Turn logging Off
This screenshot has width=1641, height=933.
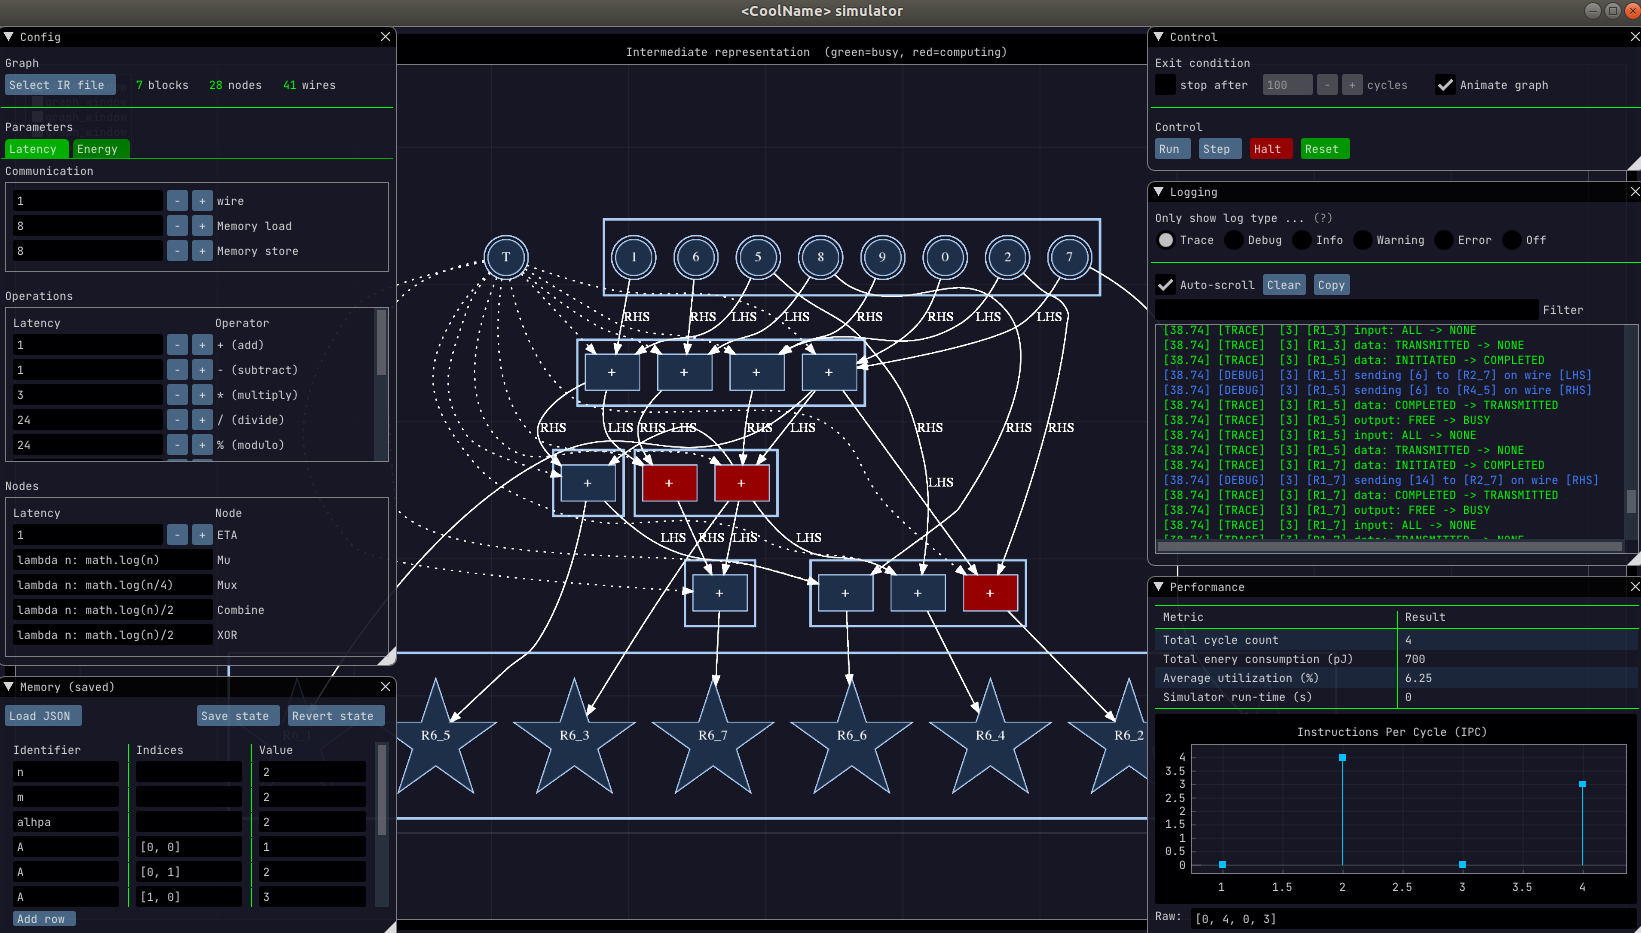1512,240
